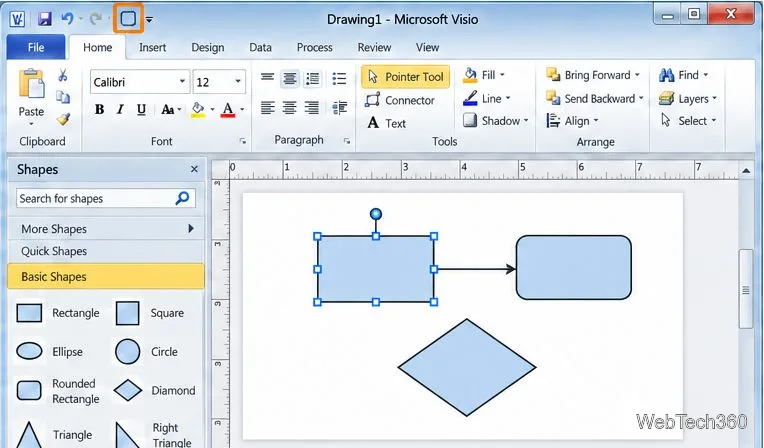Open the Find binoculars menu
Image resolution: width=764 pixels, height=448 pixels.
click(683, 75)
